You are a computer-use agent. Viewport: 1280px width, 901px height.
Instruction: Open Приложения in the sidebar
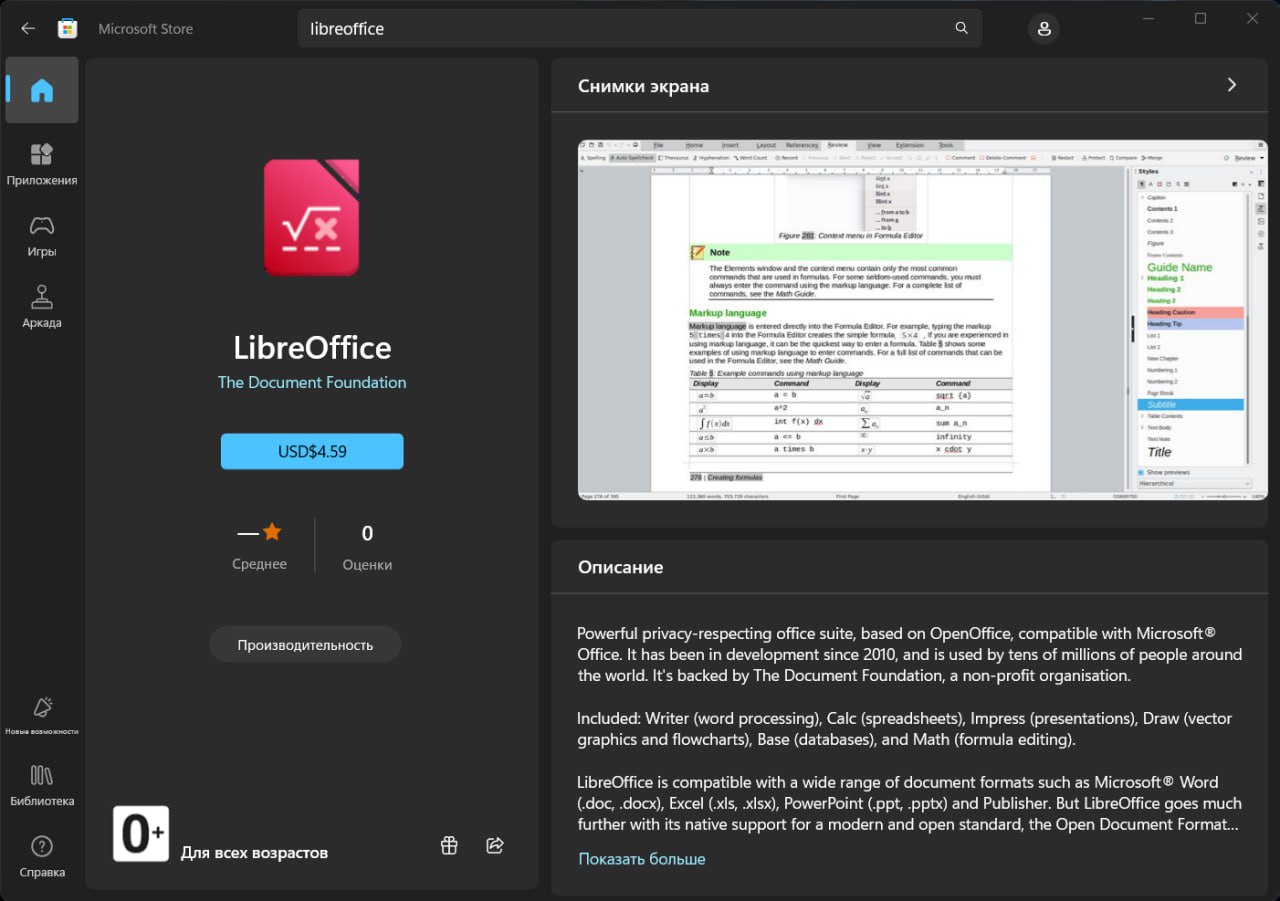click(42, 165)
